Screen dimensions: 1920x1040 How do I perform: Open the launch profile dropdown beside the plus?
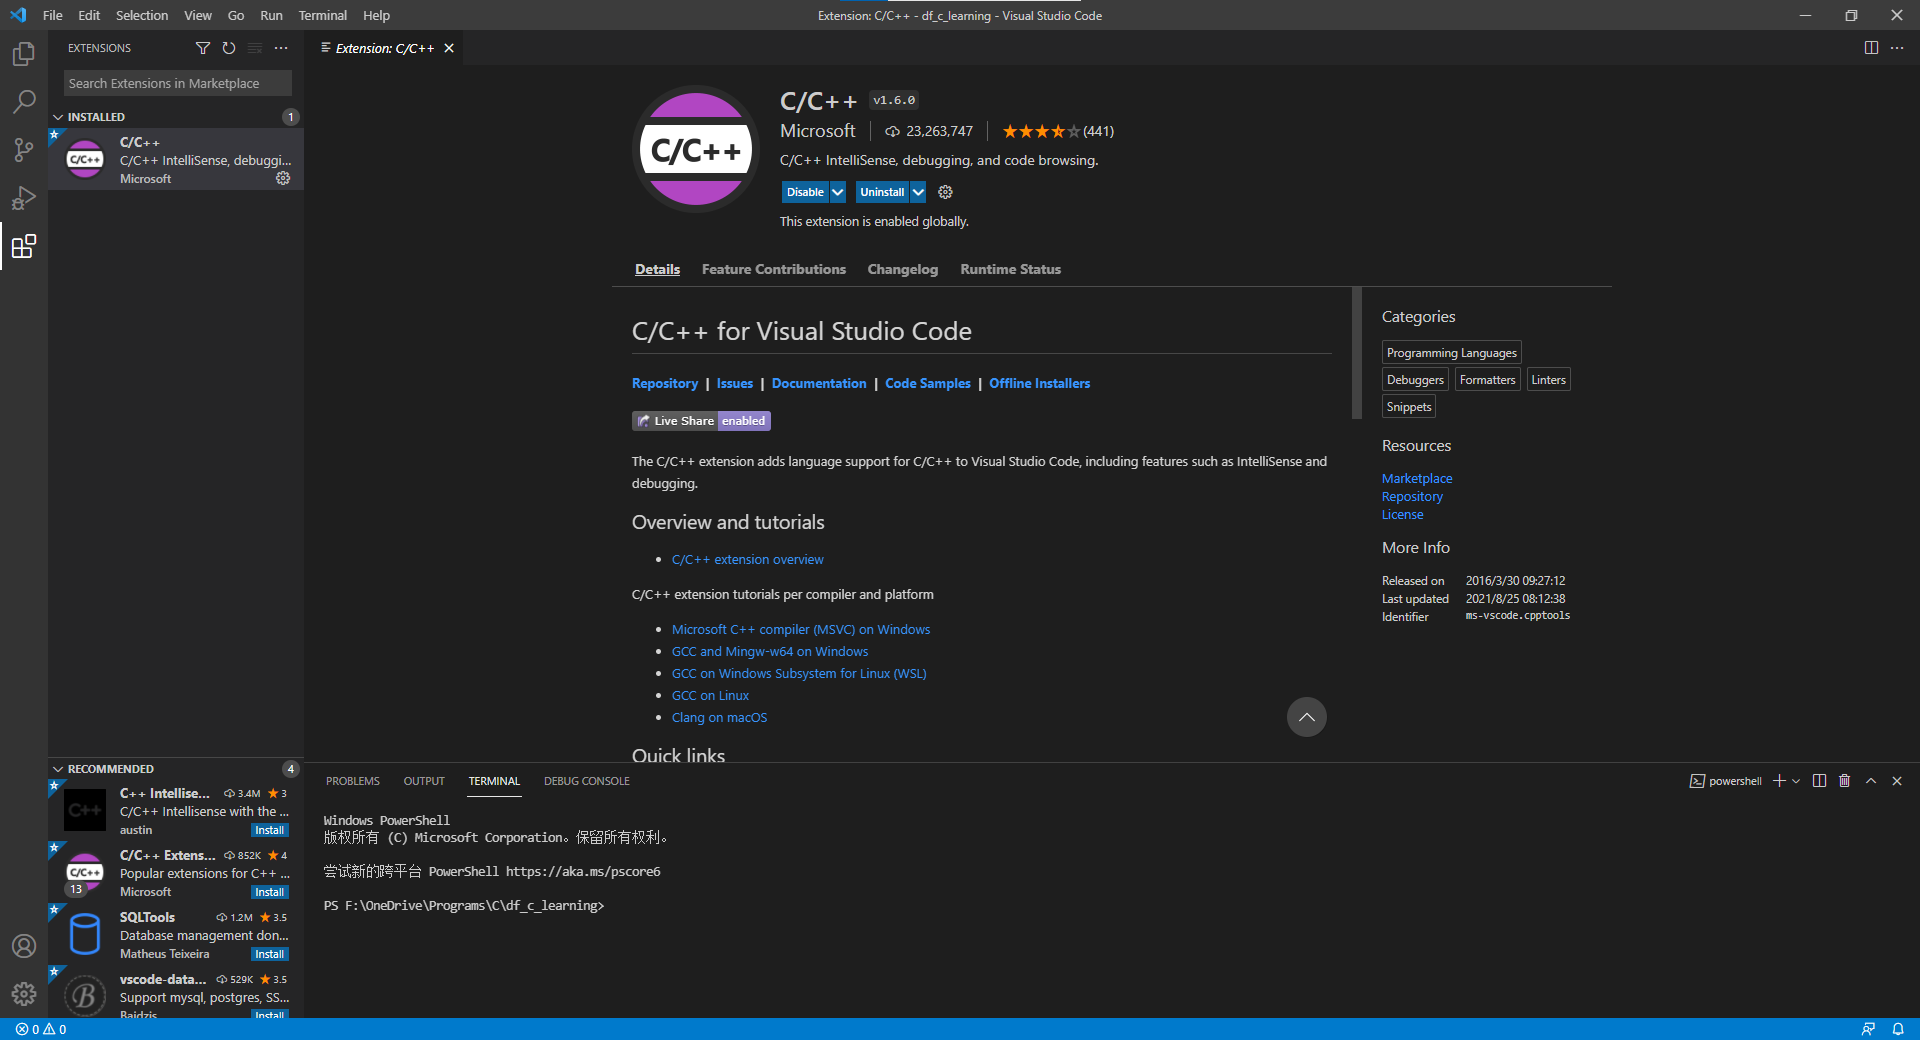tap(1796, 781)
